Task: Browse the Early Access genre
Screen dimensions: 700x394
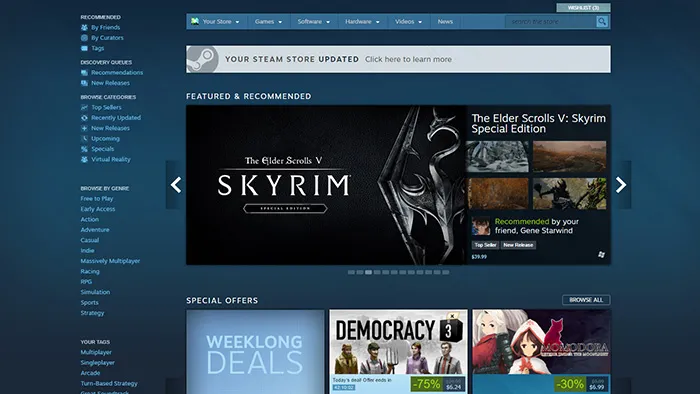Action: click(98, 209)
